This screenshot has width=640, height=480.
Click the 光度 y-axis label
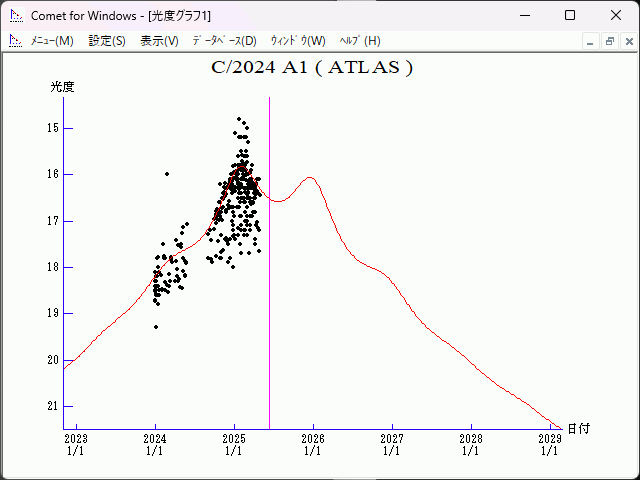pos(62,87)
